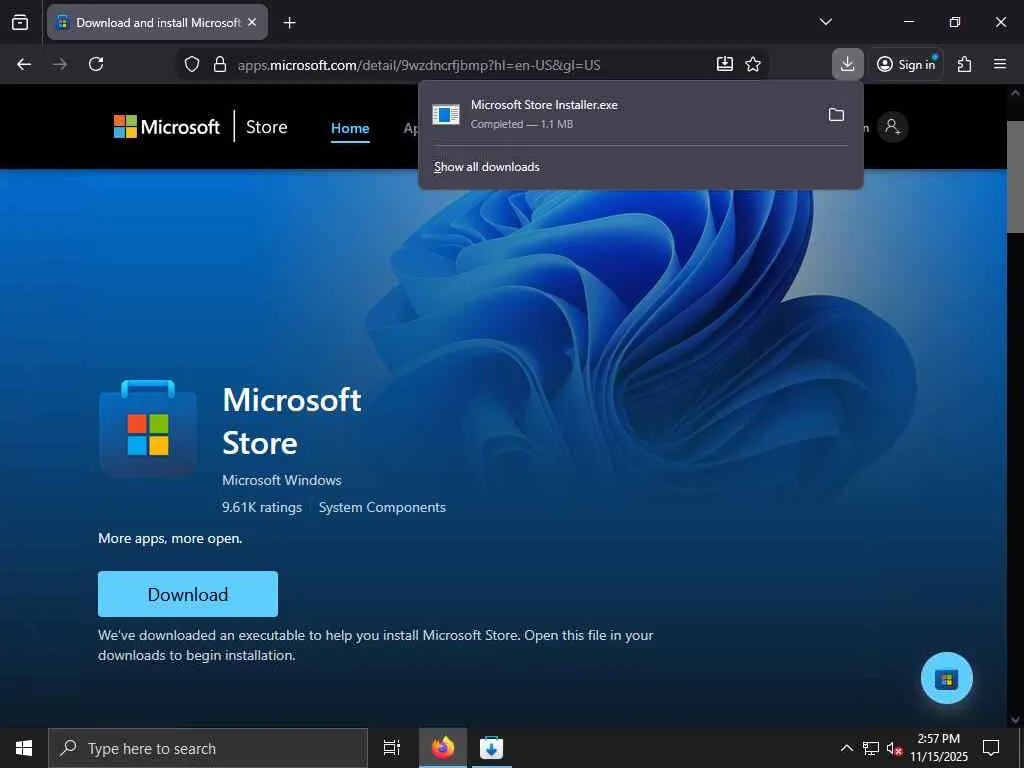This screenshot has width=1024, height=768.
Task: Open the Microsoft Windows publisher link
Action: [x=281, y=480]
